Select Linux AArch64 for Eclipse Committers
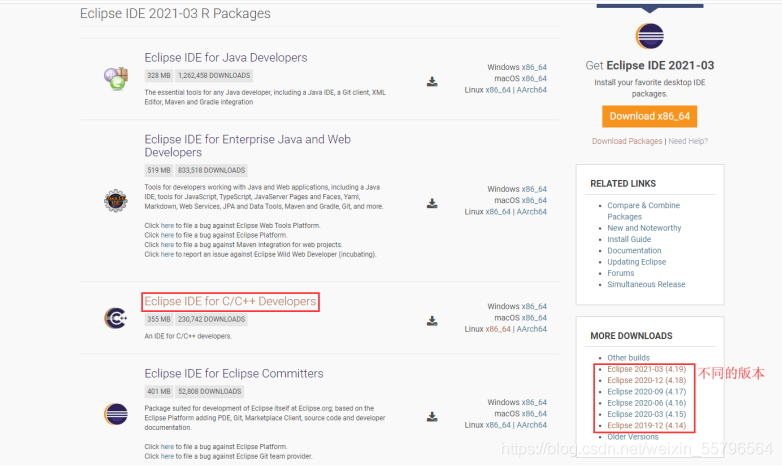Screen dimensions: 782x467 coord(532,425)
